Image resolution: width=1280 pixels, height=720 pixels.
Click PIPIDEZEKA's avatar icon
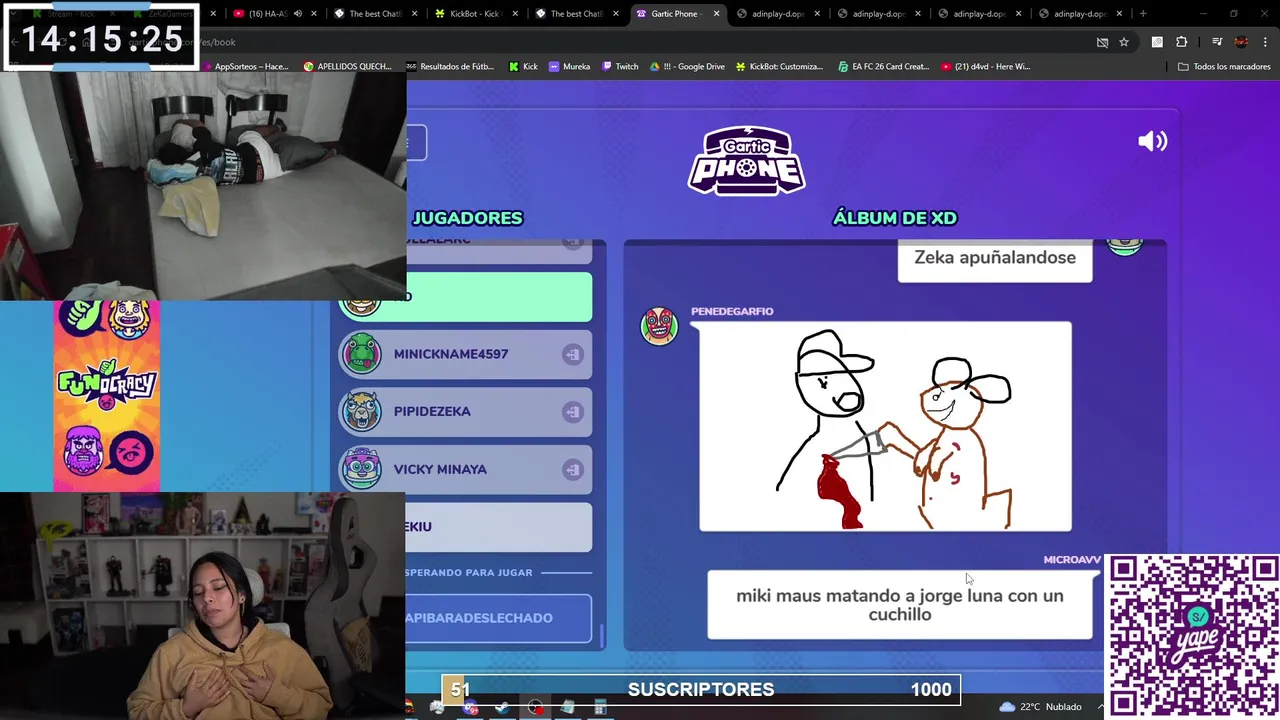click(361, 411)
